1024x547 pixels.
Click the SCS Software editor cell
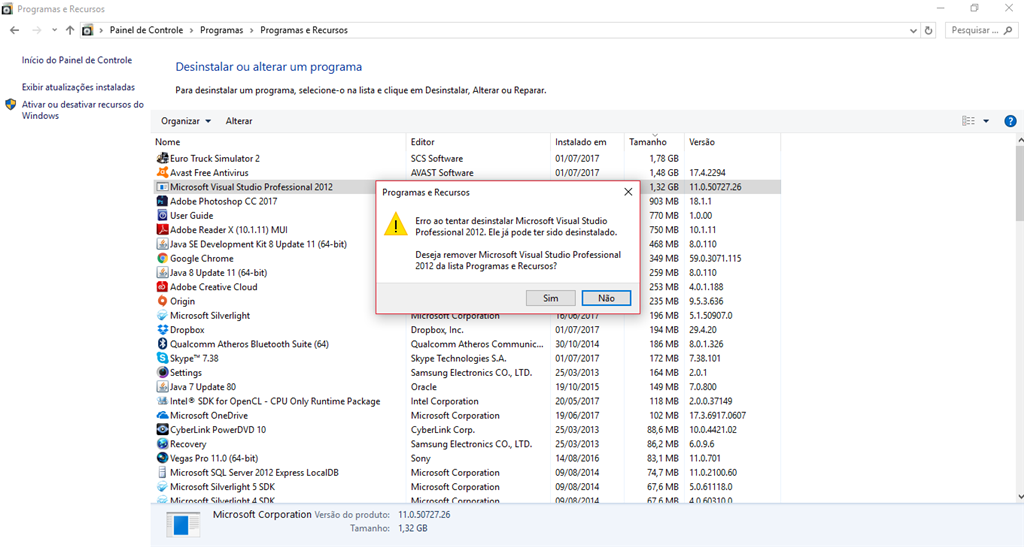[437, 158]
